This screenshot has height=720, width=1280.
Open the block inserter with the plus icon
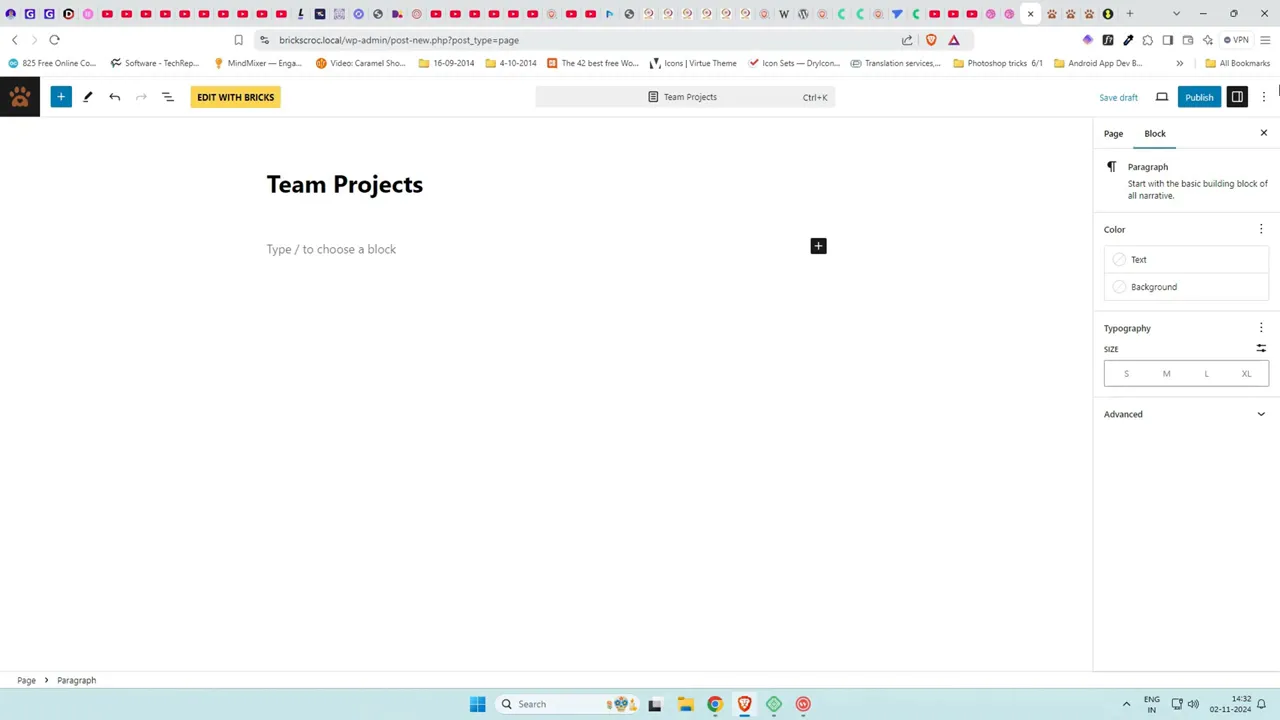pyautogui.click(x=61, y=97)
